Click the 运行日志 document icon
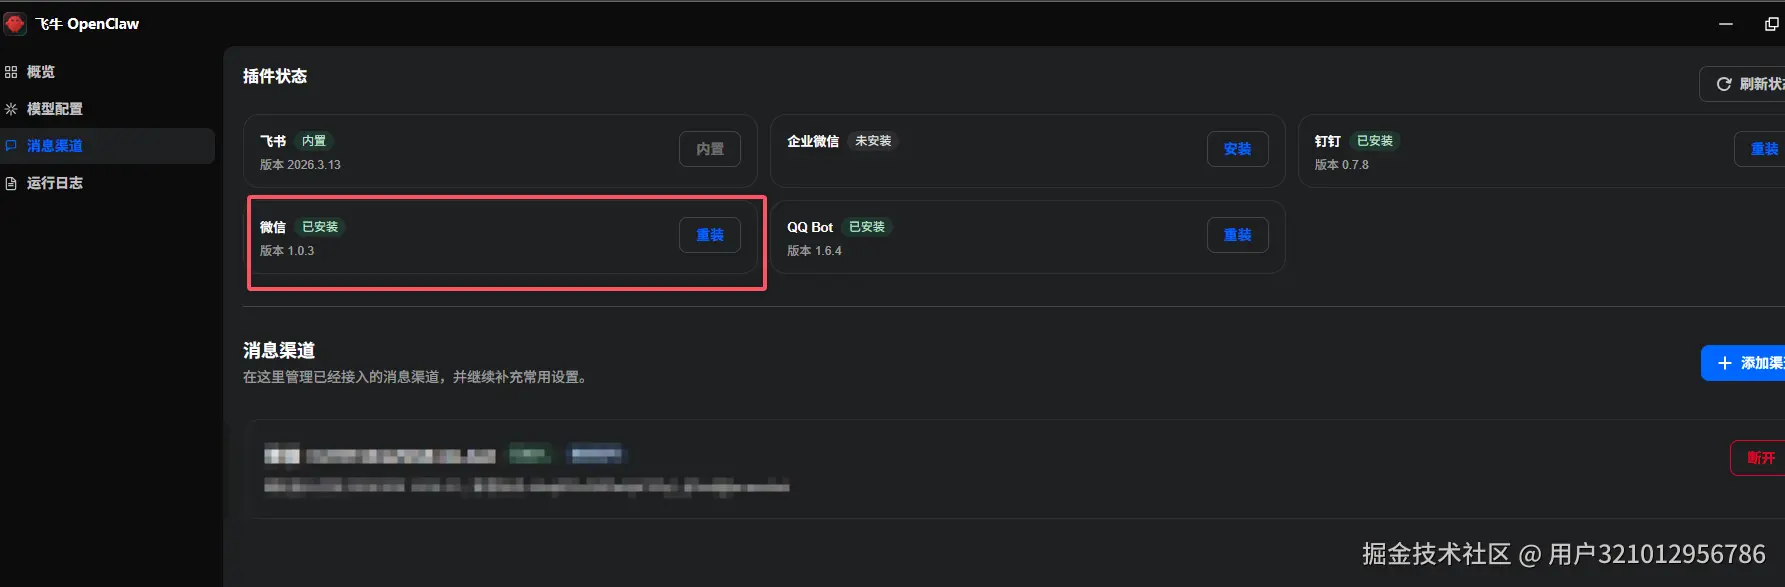Image resolution: width=1785 pixels, height=587 pixels. [x=11, y=183]
